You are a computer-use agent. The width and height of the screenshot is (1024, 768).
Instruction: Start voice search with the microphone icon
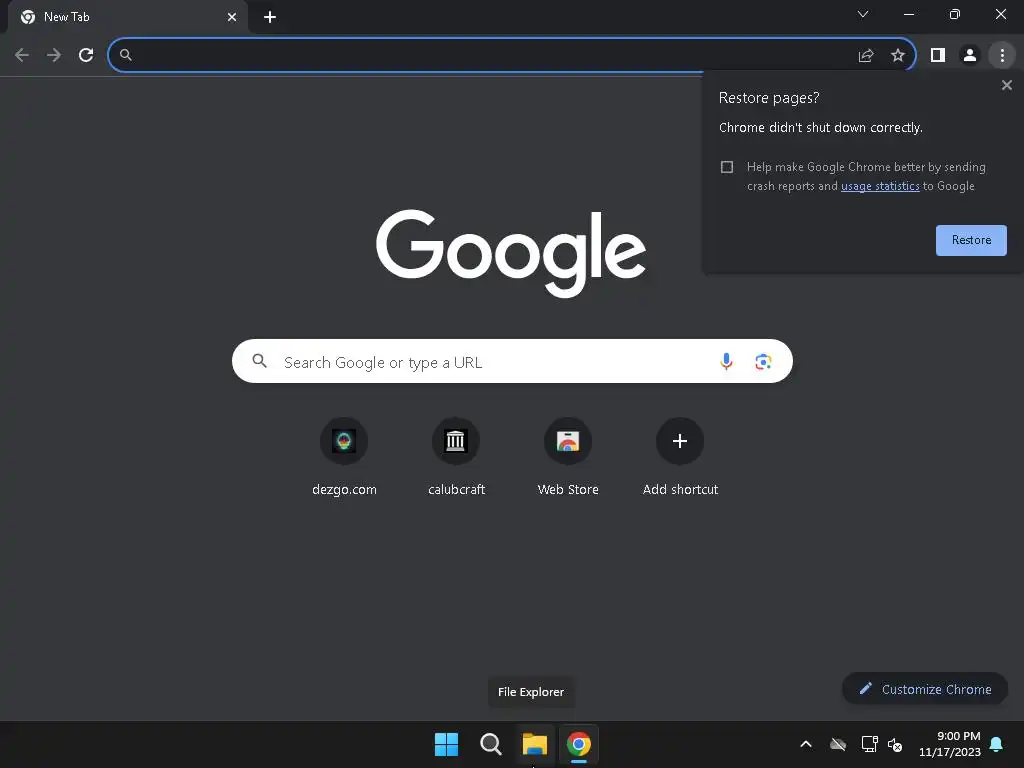pyautogui.click(x=726, y=361)
